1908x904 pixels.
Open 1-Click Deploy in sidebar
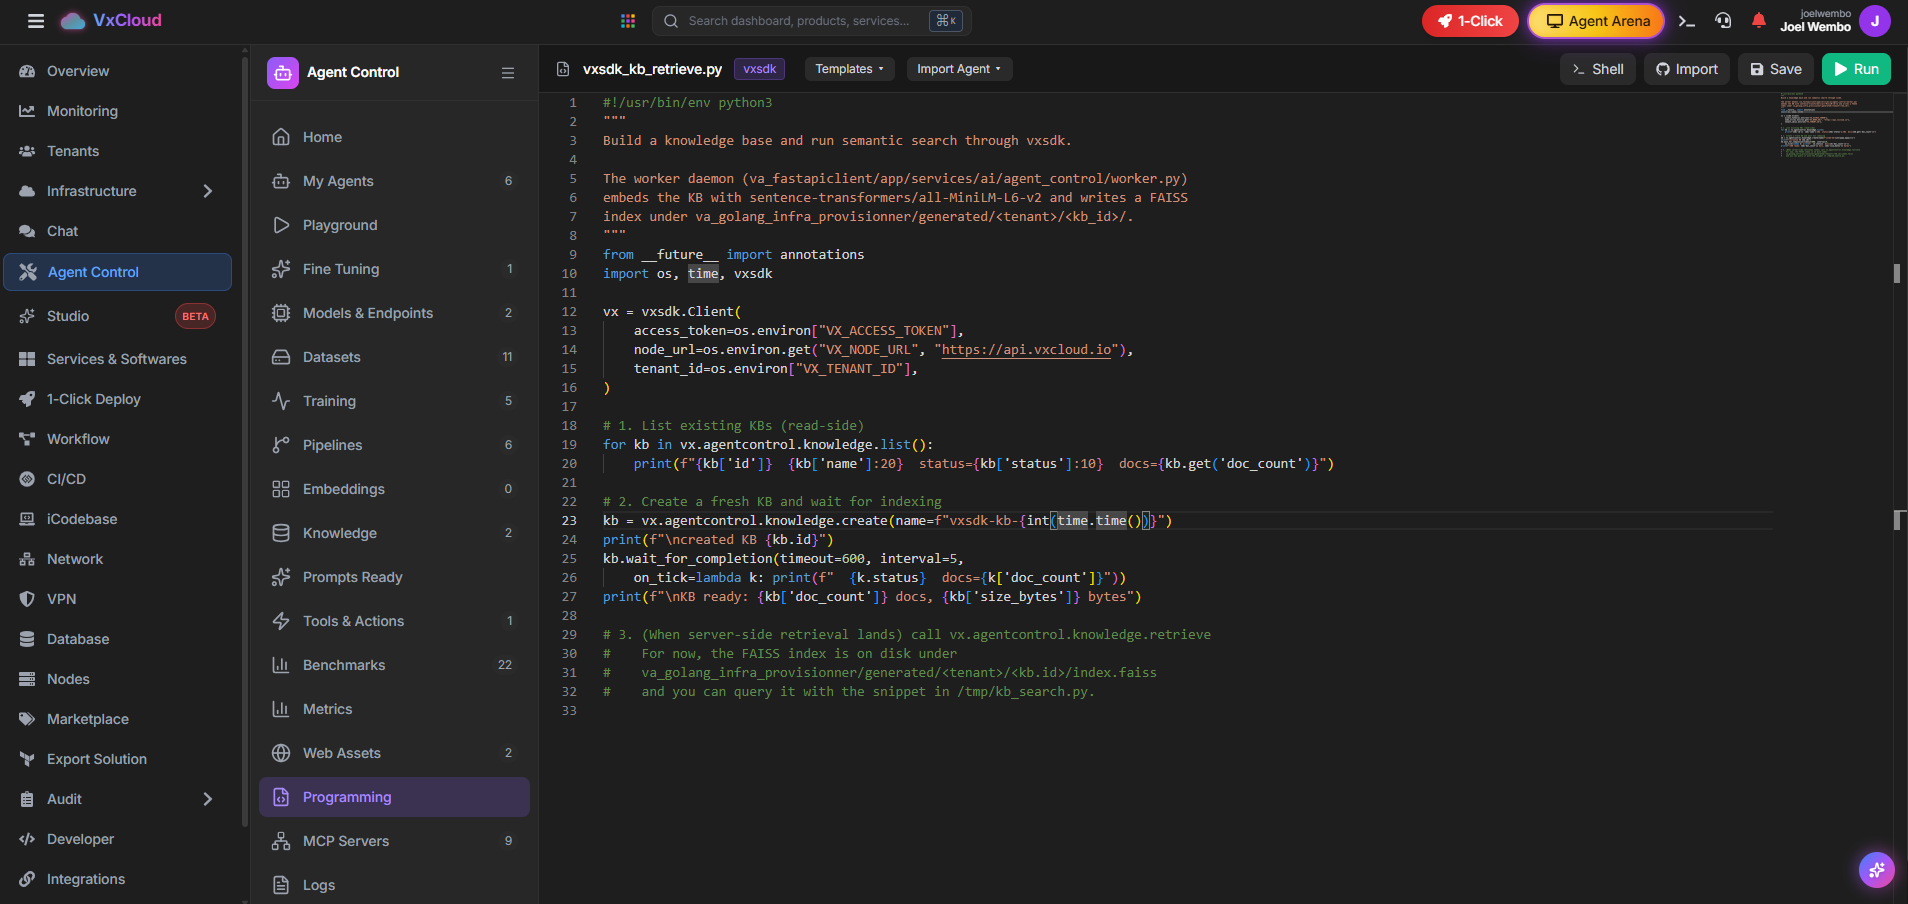pos(120,399)
